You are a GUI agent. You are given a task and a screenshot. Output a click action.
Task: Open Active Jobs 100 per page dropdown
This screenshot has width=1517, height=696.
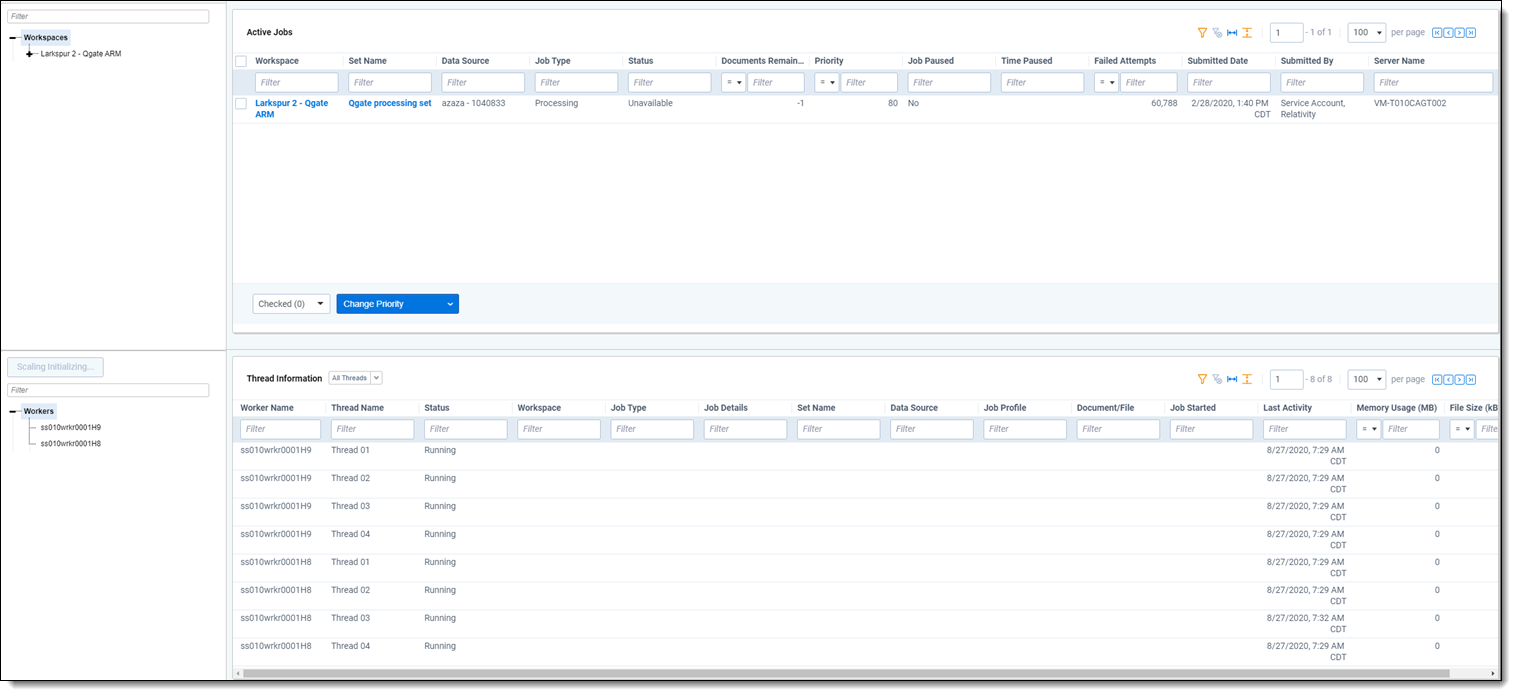[1366, 33]
